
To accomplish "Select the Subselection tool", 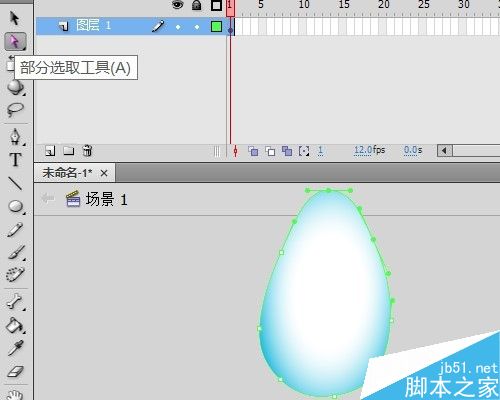I will 15,42.
